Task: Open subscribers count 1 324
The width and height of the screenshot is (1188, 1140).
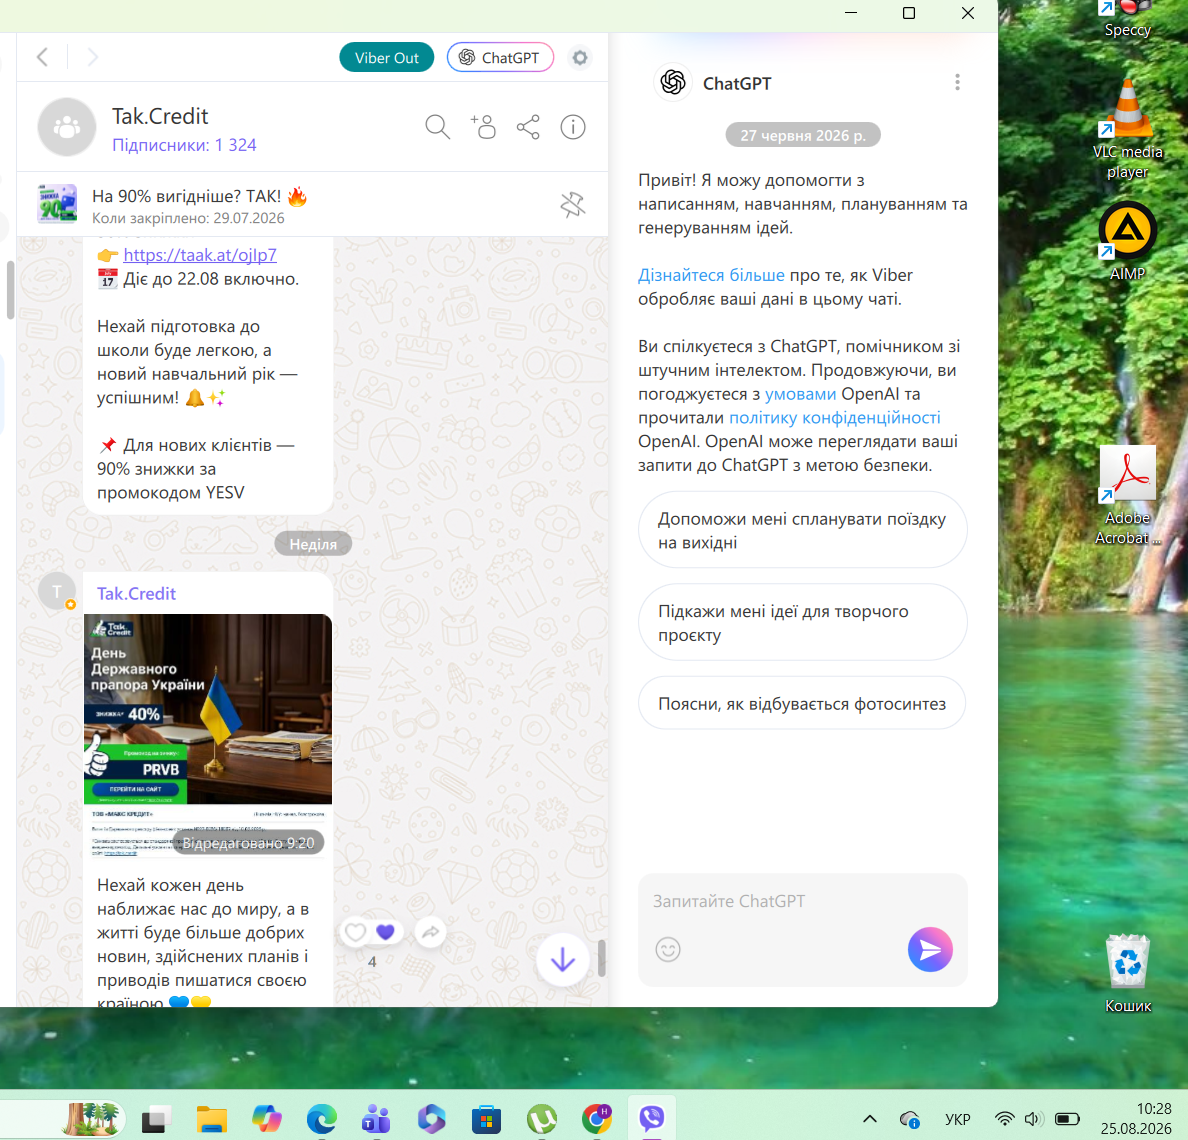Action: (184, 145)
